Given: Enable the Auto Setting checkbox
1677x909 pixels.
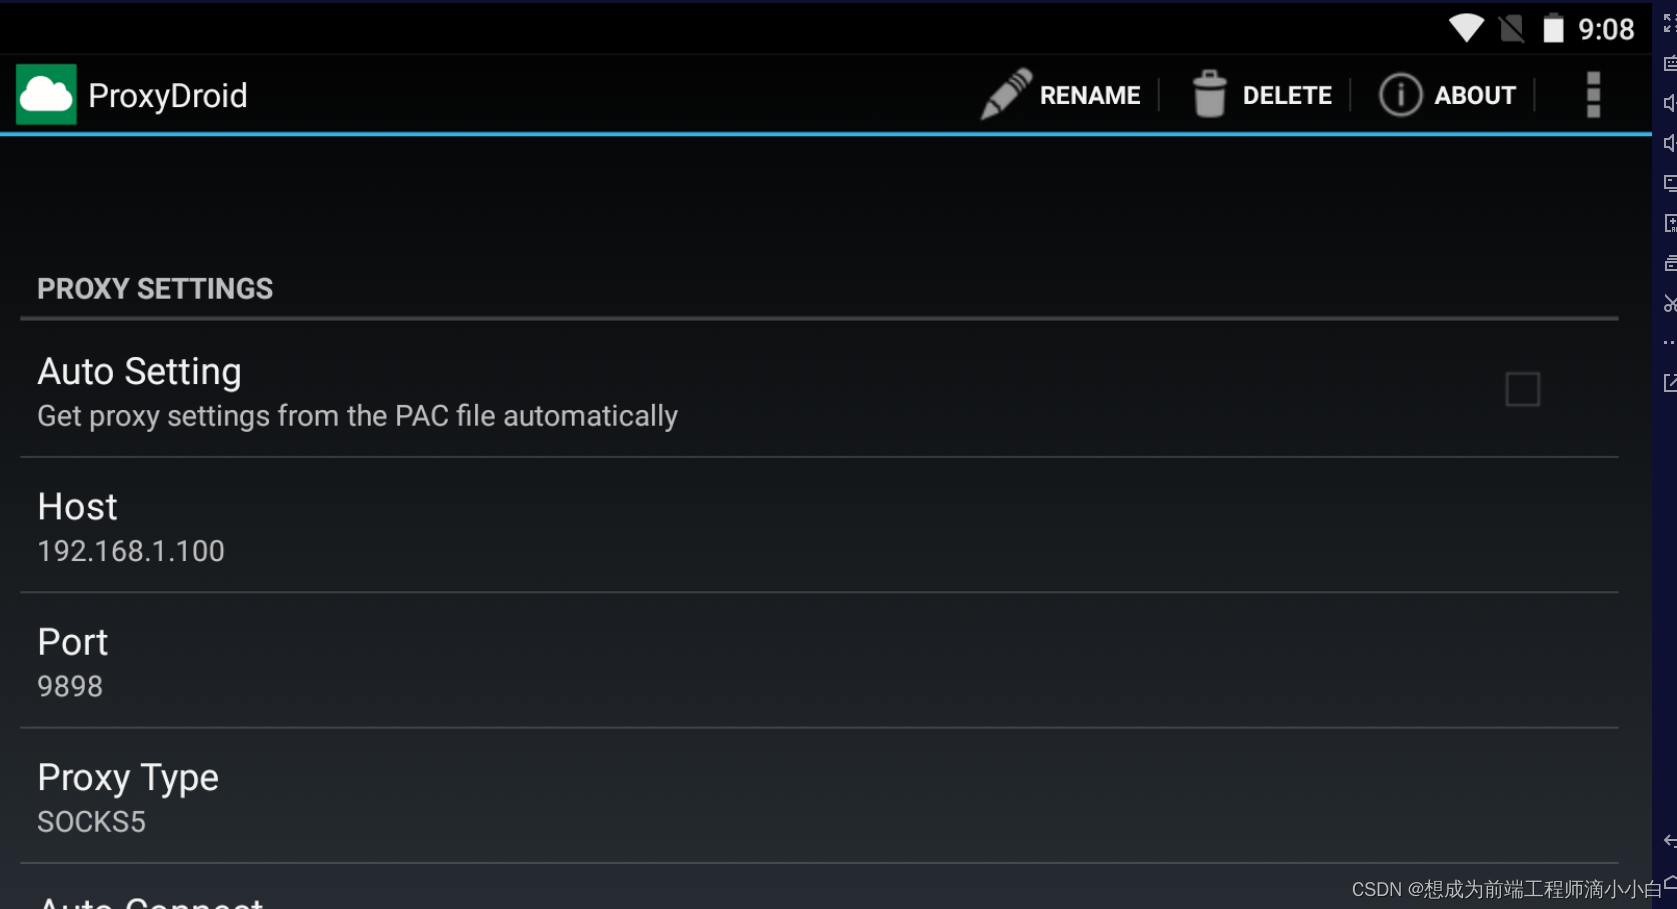Looking at the screenshot, I should 1522,389.
